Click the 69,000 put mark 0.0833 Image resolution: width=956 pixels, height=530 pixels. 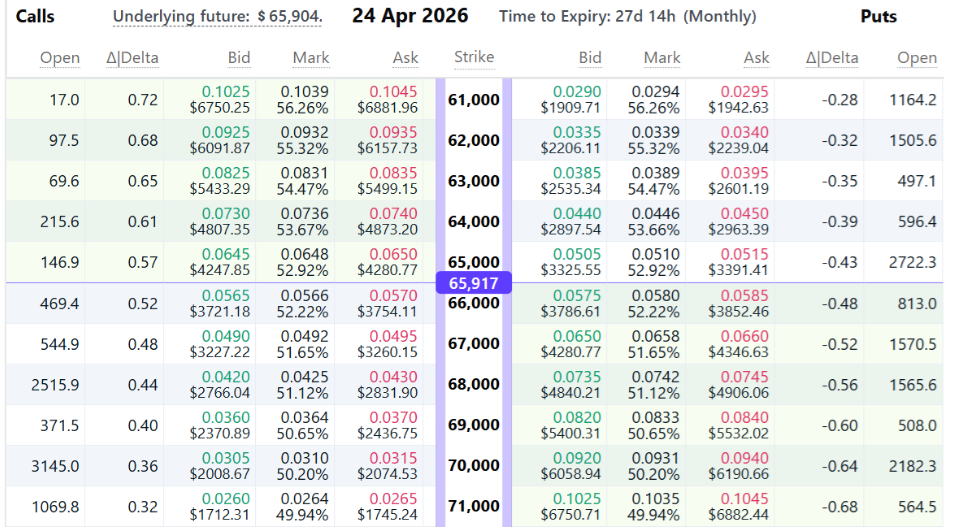(661, 417)
